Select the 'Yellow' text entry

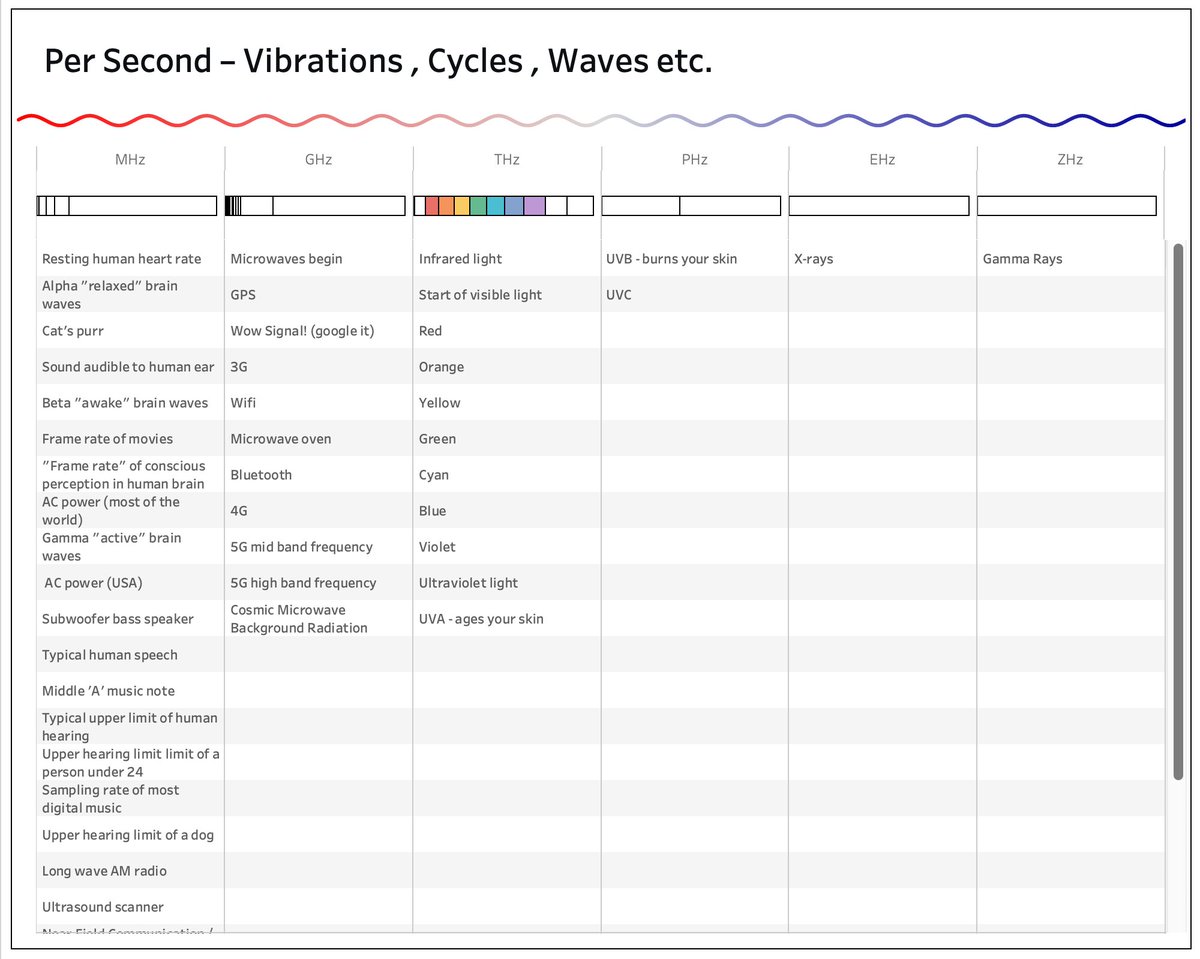click(440, 403)
